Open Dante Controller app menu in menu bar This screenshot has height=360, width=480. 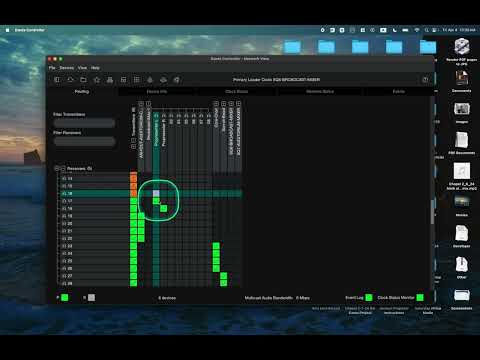(x=29, y=30)
